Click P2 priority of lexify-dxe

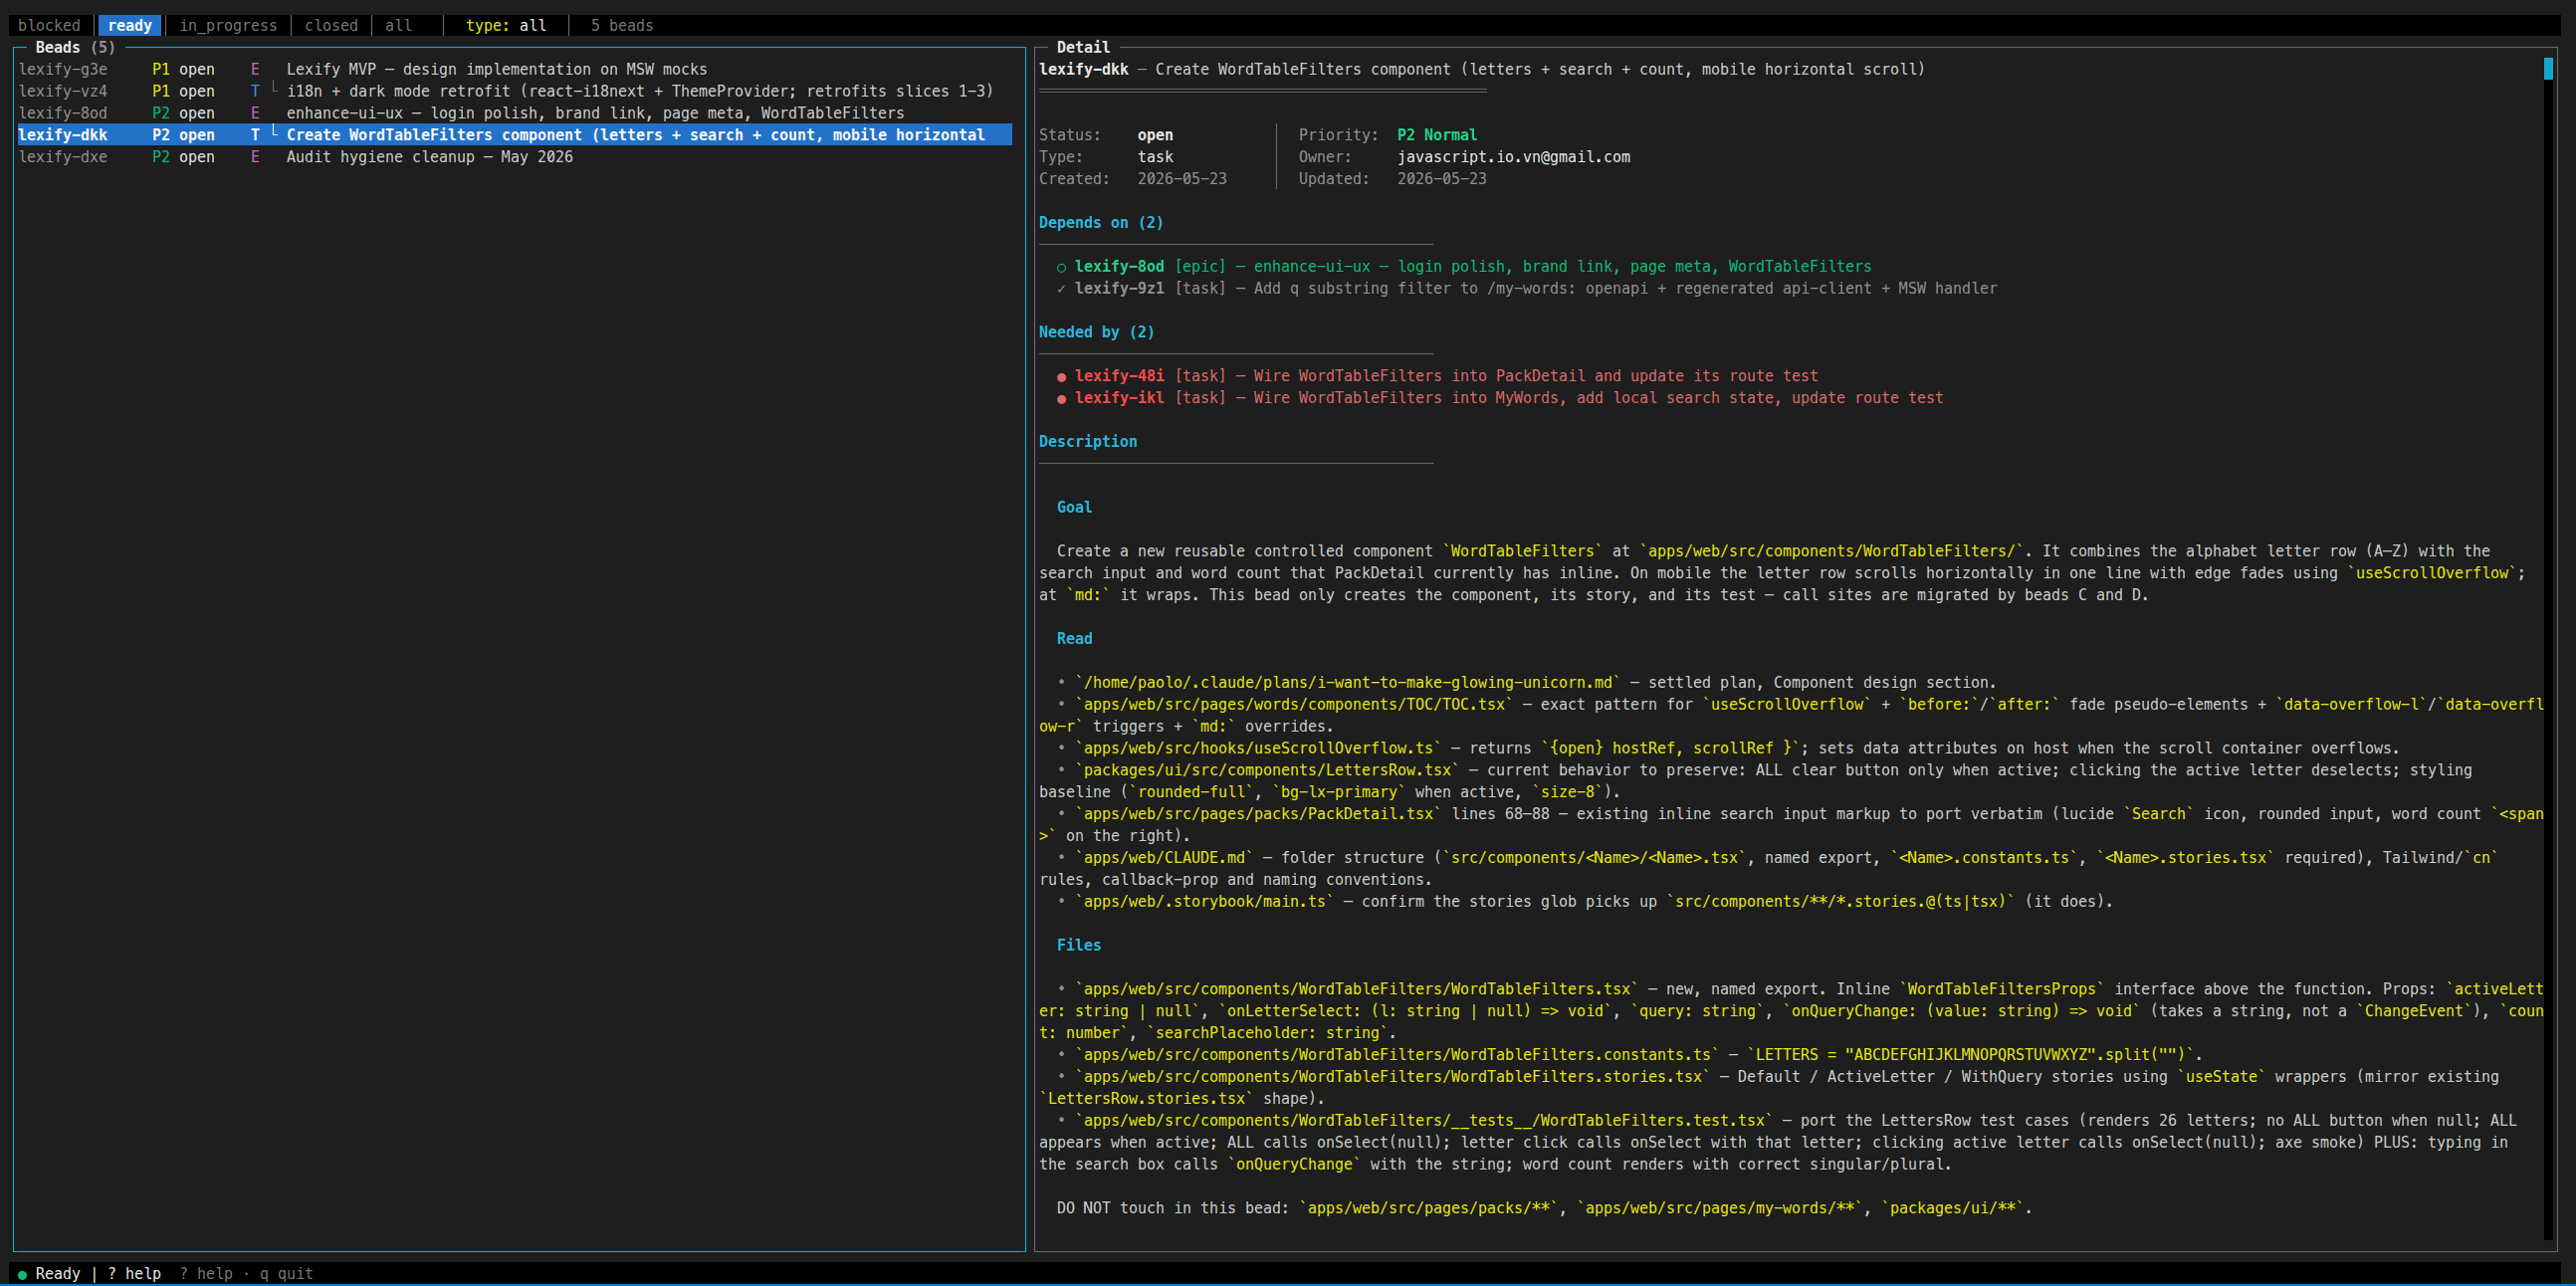click(x=161, y=157)
